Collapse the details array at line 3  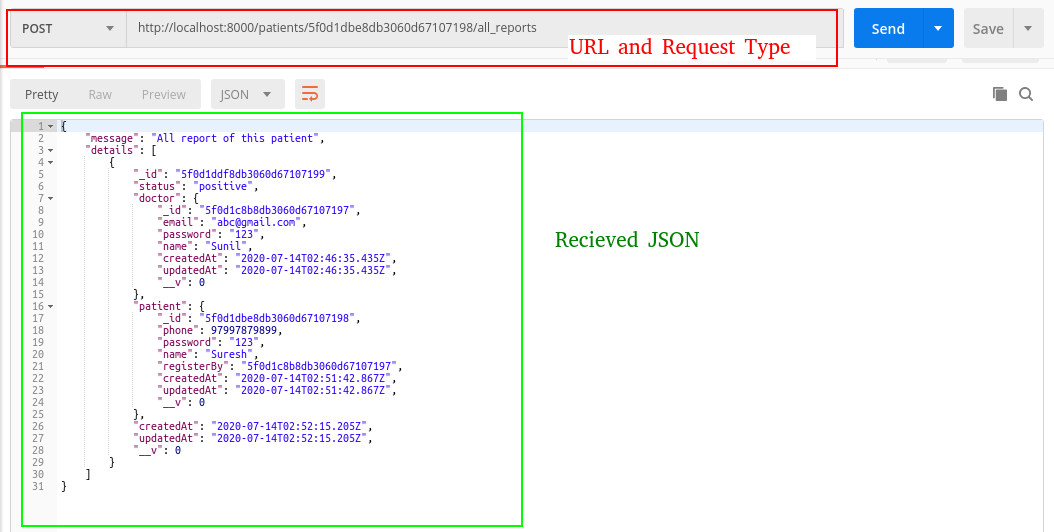click(x=50, y=151)
